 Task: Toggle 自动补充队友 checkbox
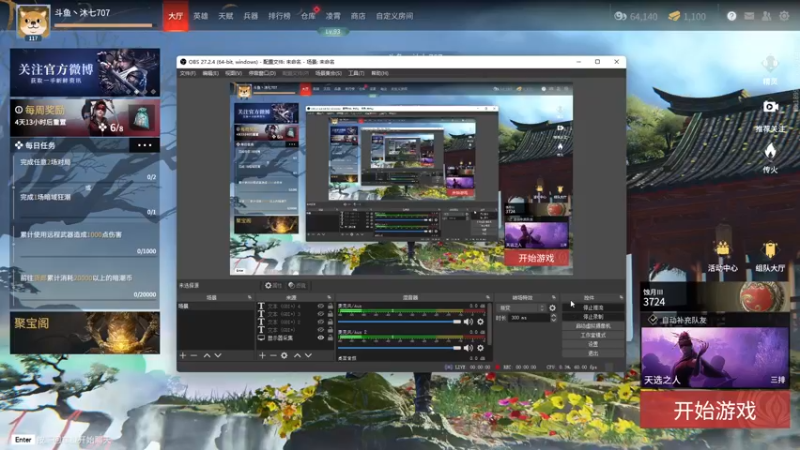coord(653,320)
